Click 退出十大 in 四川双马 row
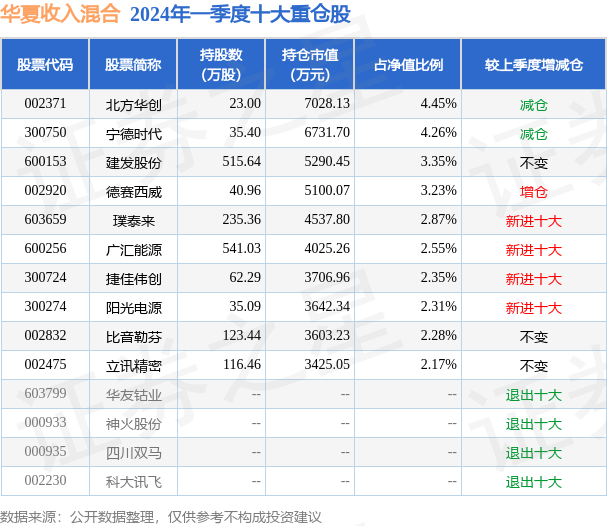Screen dimensions: 607x526 coord(533,453)
